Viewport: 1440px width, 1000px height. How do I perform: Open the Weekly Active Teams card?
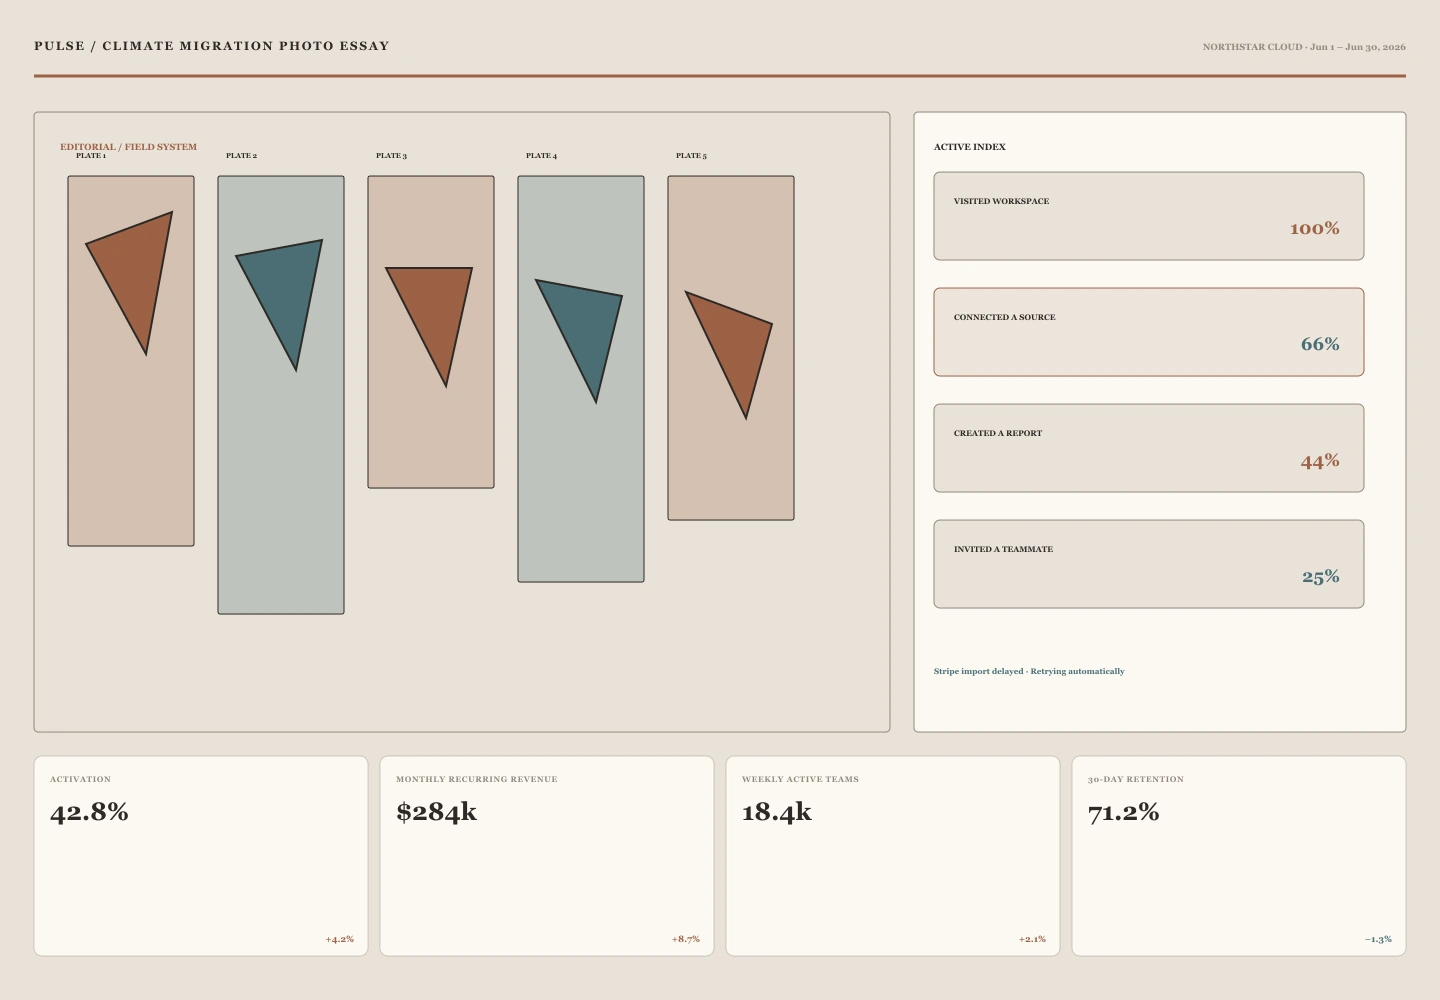893,856
